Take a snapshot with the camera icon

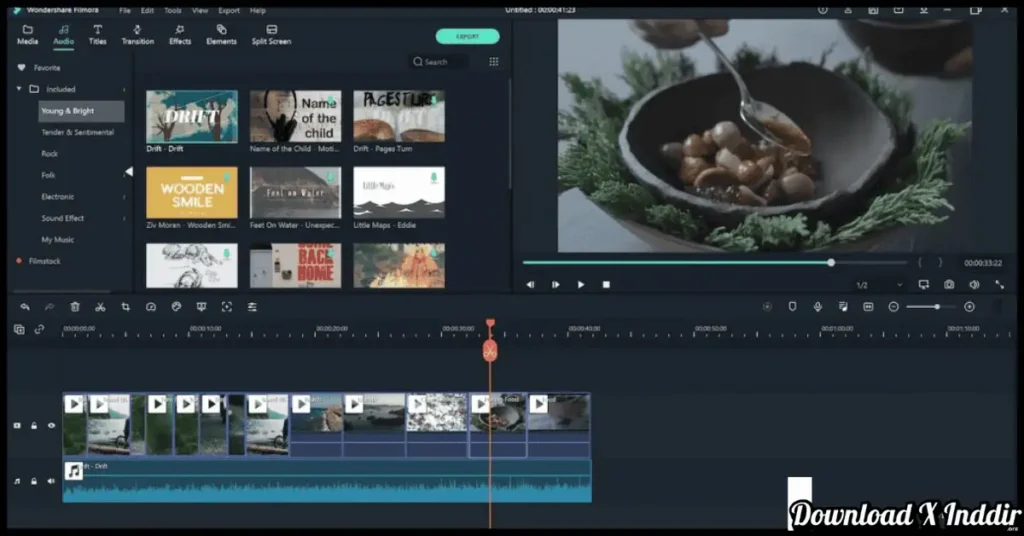949,285
